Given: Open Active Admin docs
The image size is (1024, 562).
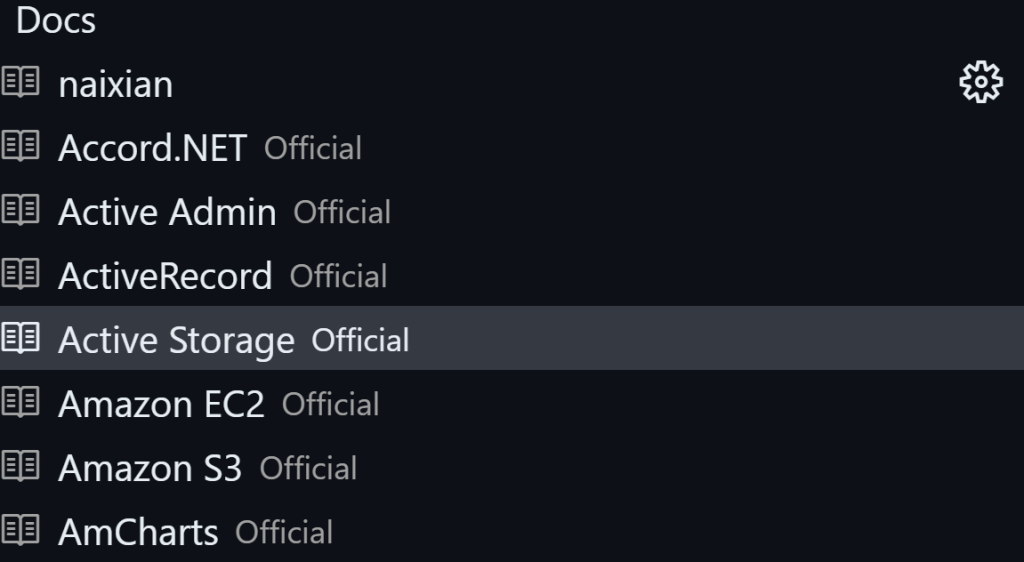Looking at the screenshot, I should [x=167, y=212].
